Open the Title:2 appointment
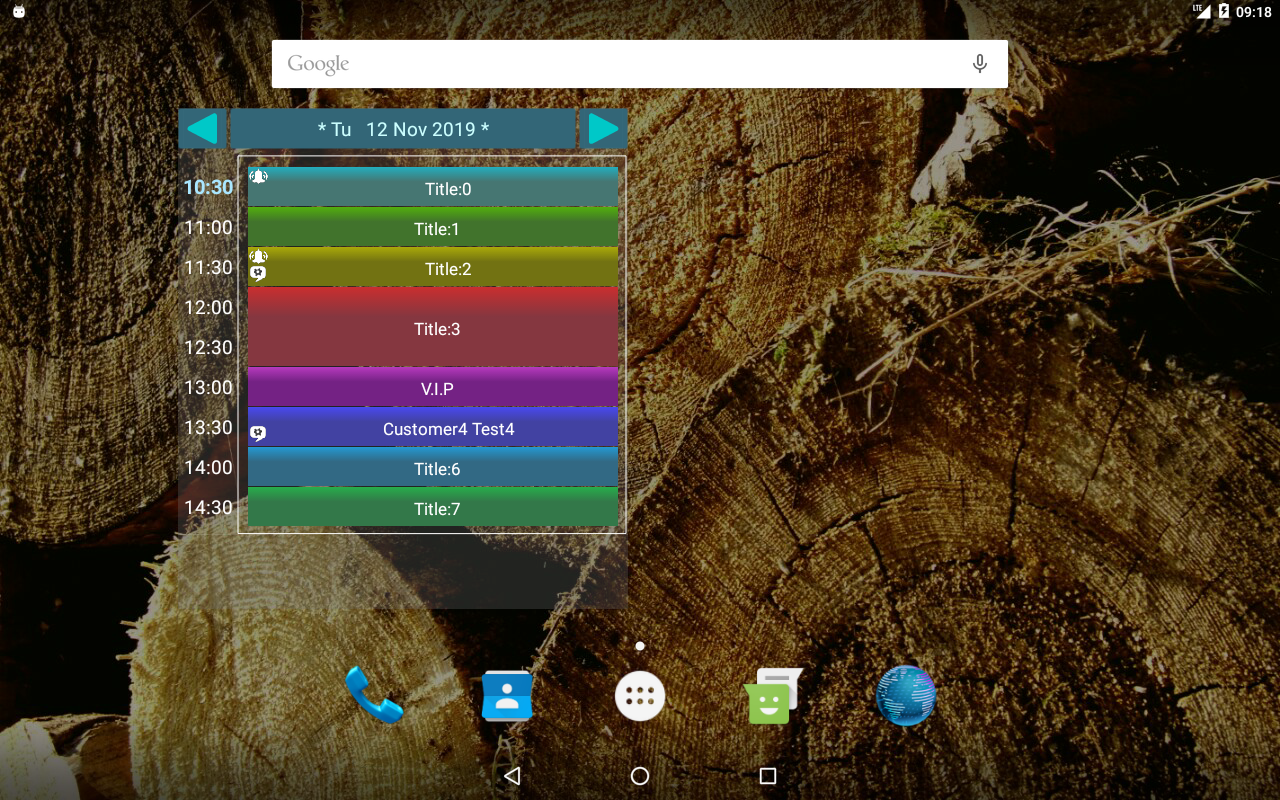This screenshot has height=800, width=1280. 433,267
